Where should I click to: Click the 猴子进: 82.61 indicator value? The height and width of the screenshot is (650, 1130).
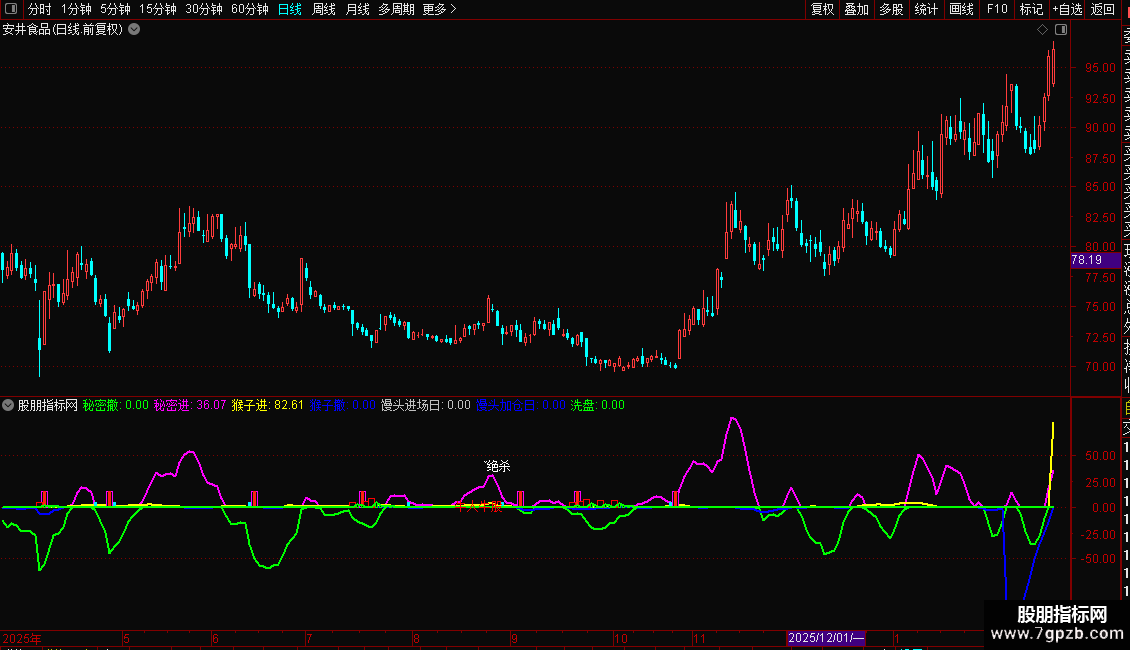[267, 405]
